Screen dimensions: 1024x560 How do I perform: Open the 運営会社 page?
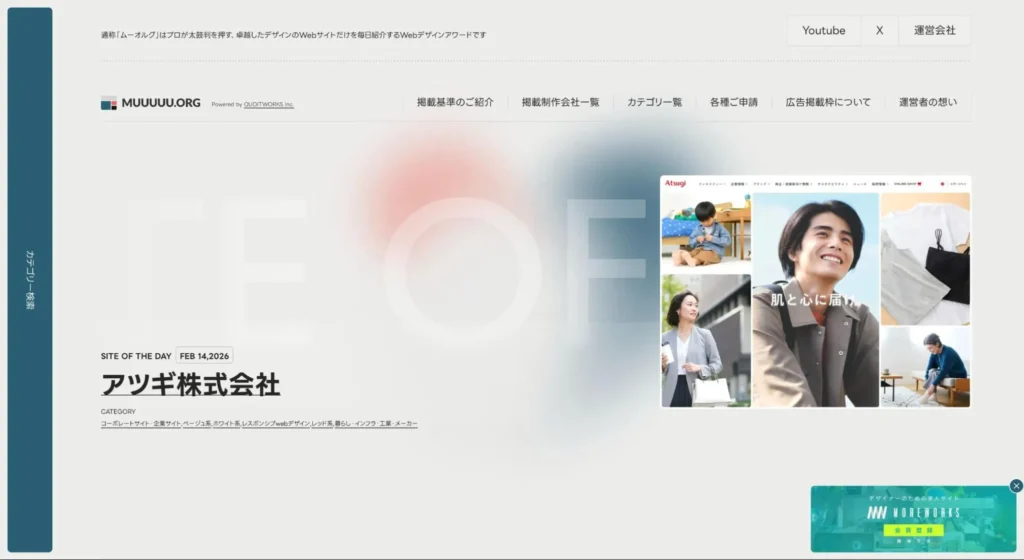click(935, 31)
